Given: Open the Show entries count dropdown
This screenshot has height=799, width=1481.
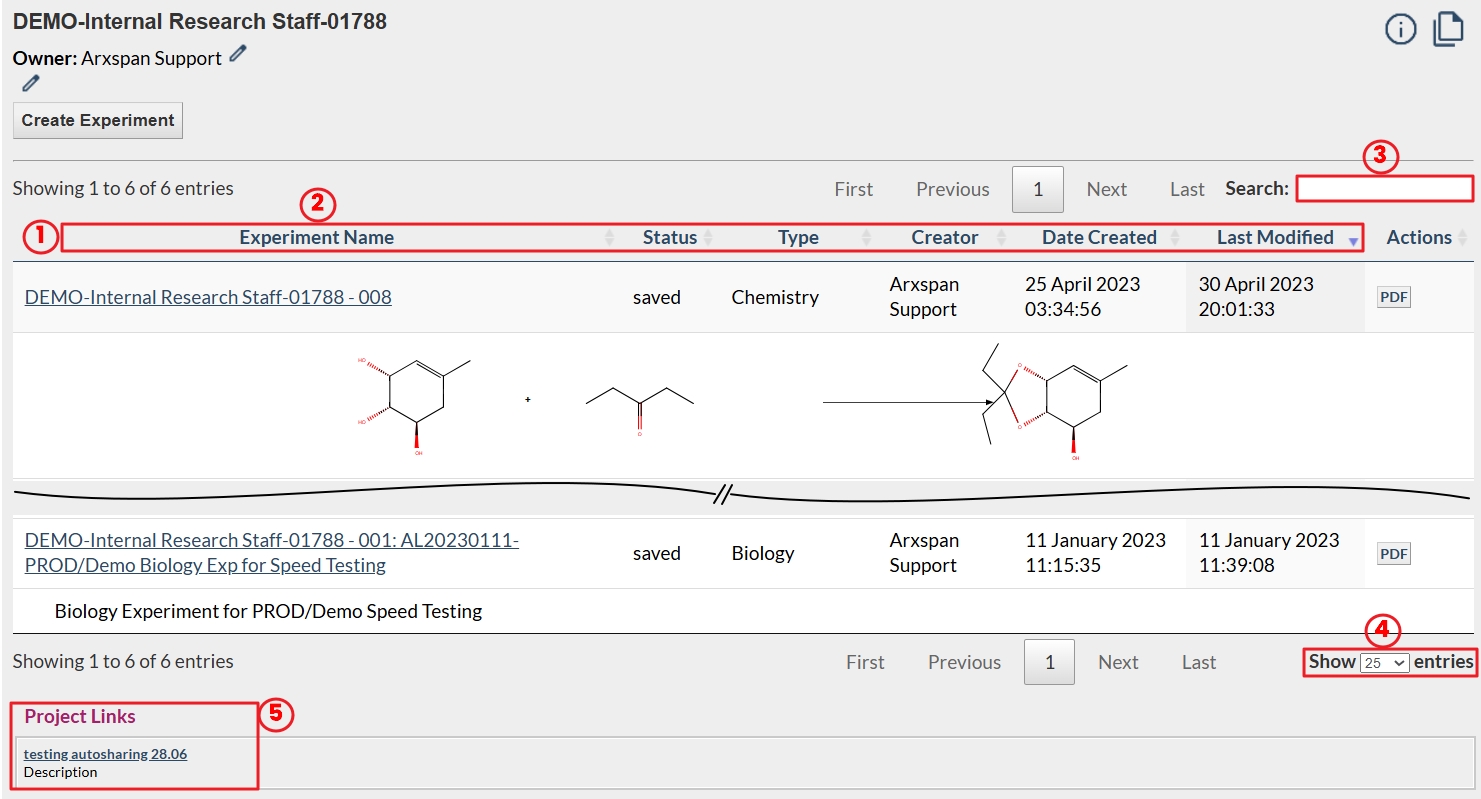Looking at the screenshot, I should coord(1384,662).
